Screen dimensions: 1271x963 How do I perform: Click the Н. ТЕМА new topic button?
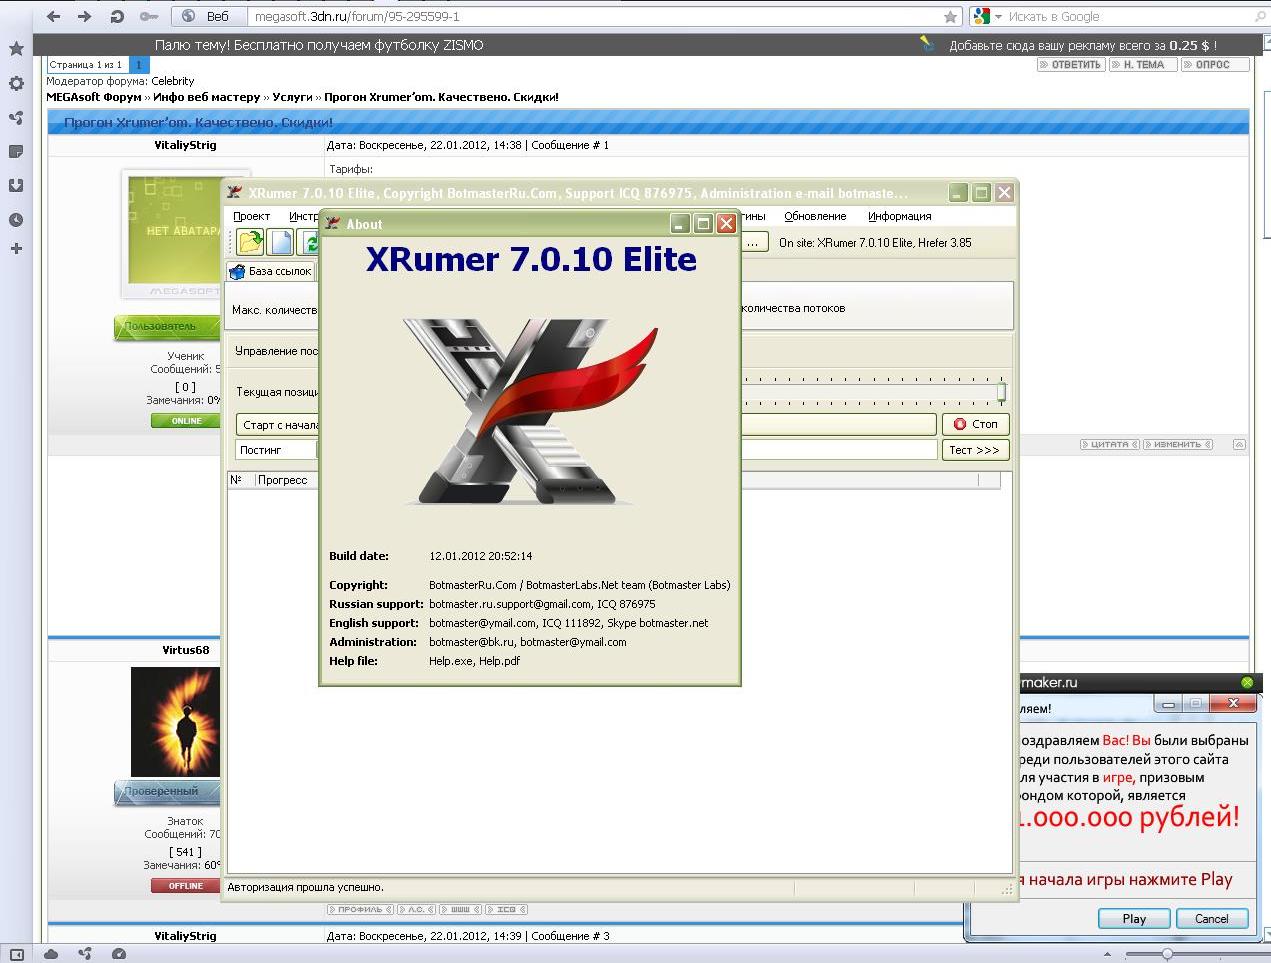[1143, 64]
